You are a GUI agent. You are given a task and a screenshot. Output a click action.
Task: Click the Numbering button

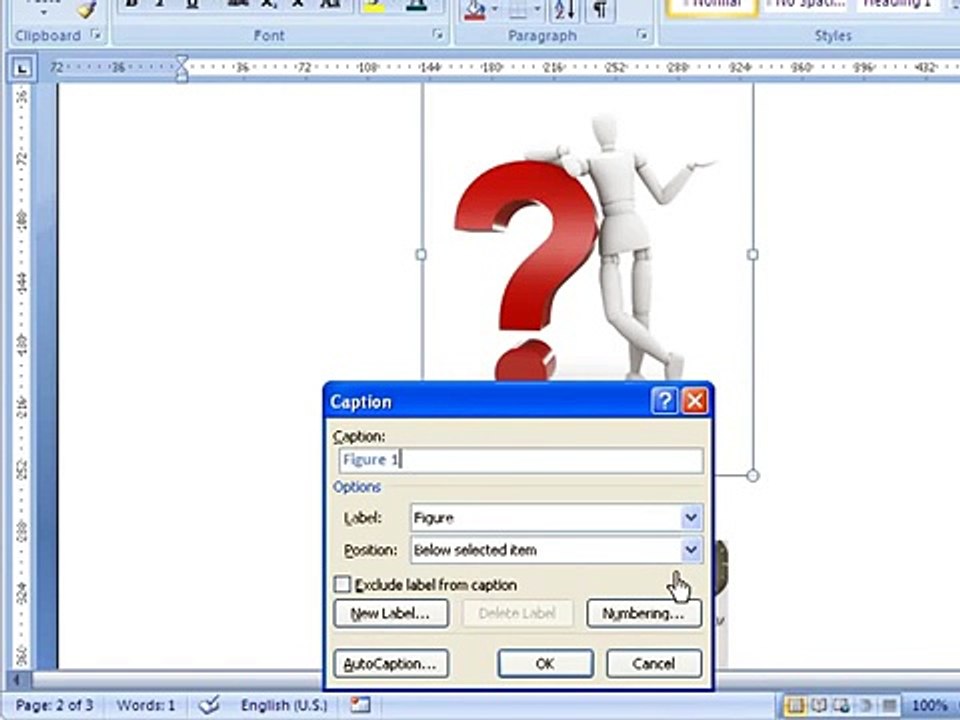pos(643,613)
